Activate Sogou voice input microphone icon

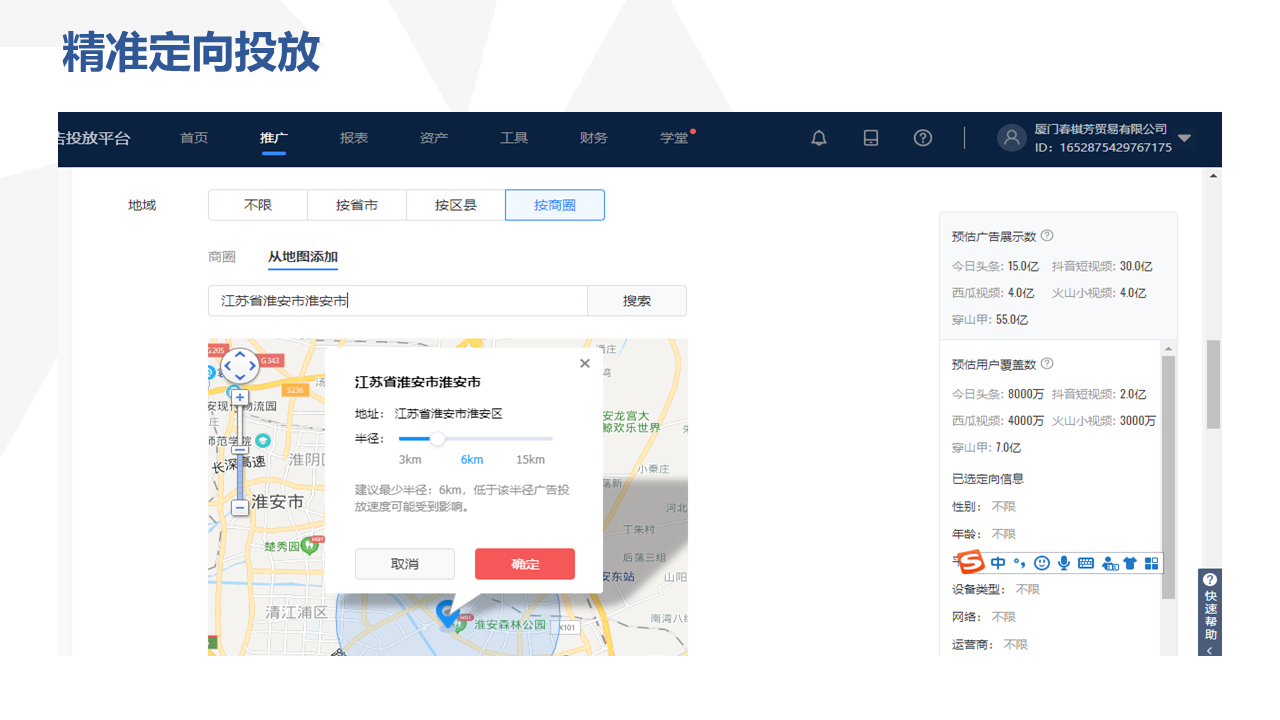1062,562
